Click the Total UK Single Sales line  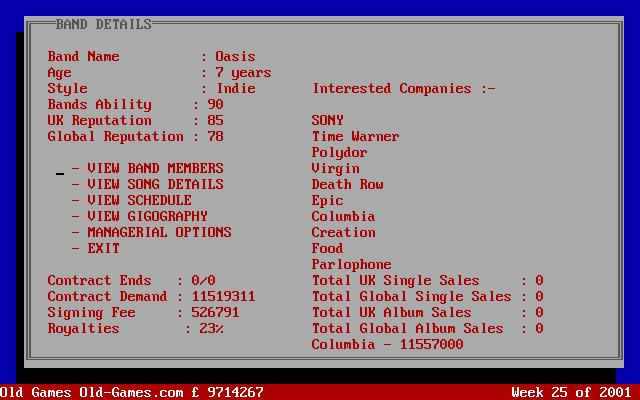coord(428,280)
